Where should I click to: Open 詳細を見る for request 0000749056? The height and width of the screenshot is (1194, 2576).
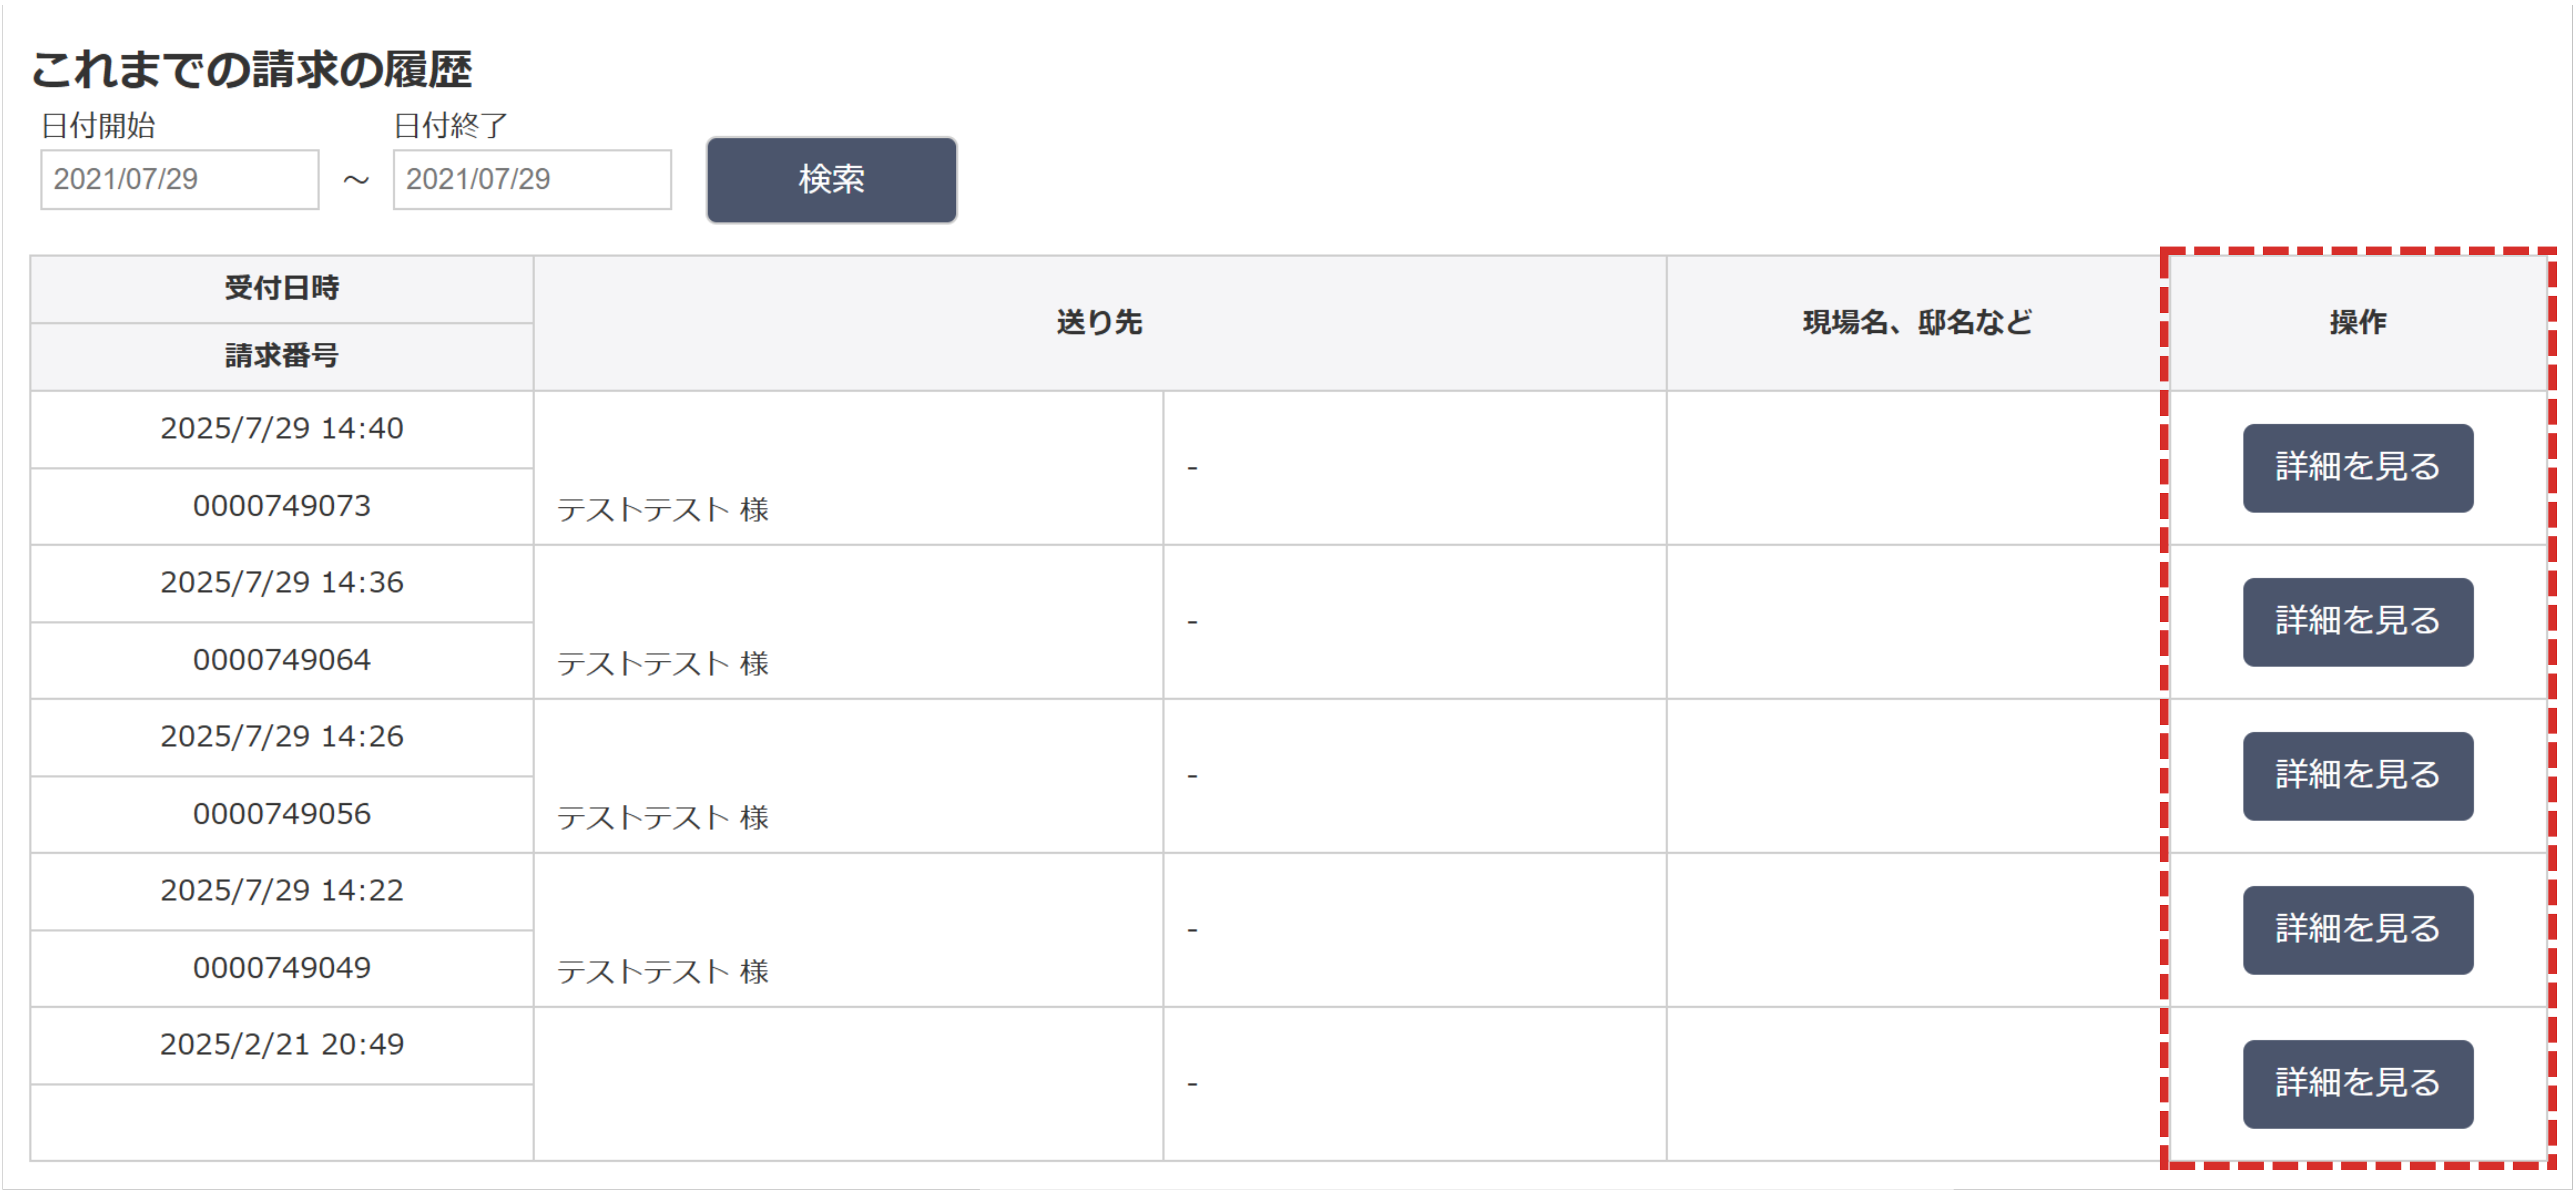(2357, 776)
